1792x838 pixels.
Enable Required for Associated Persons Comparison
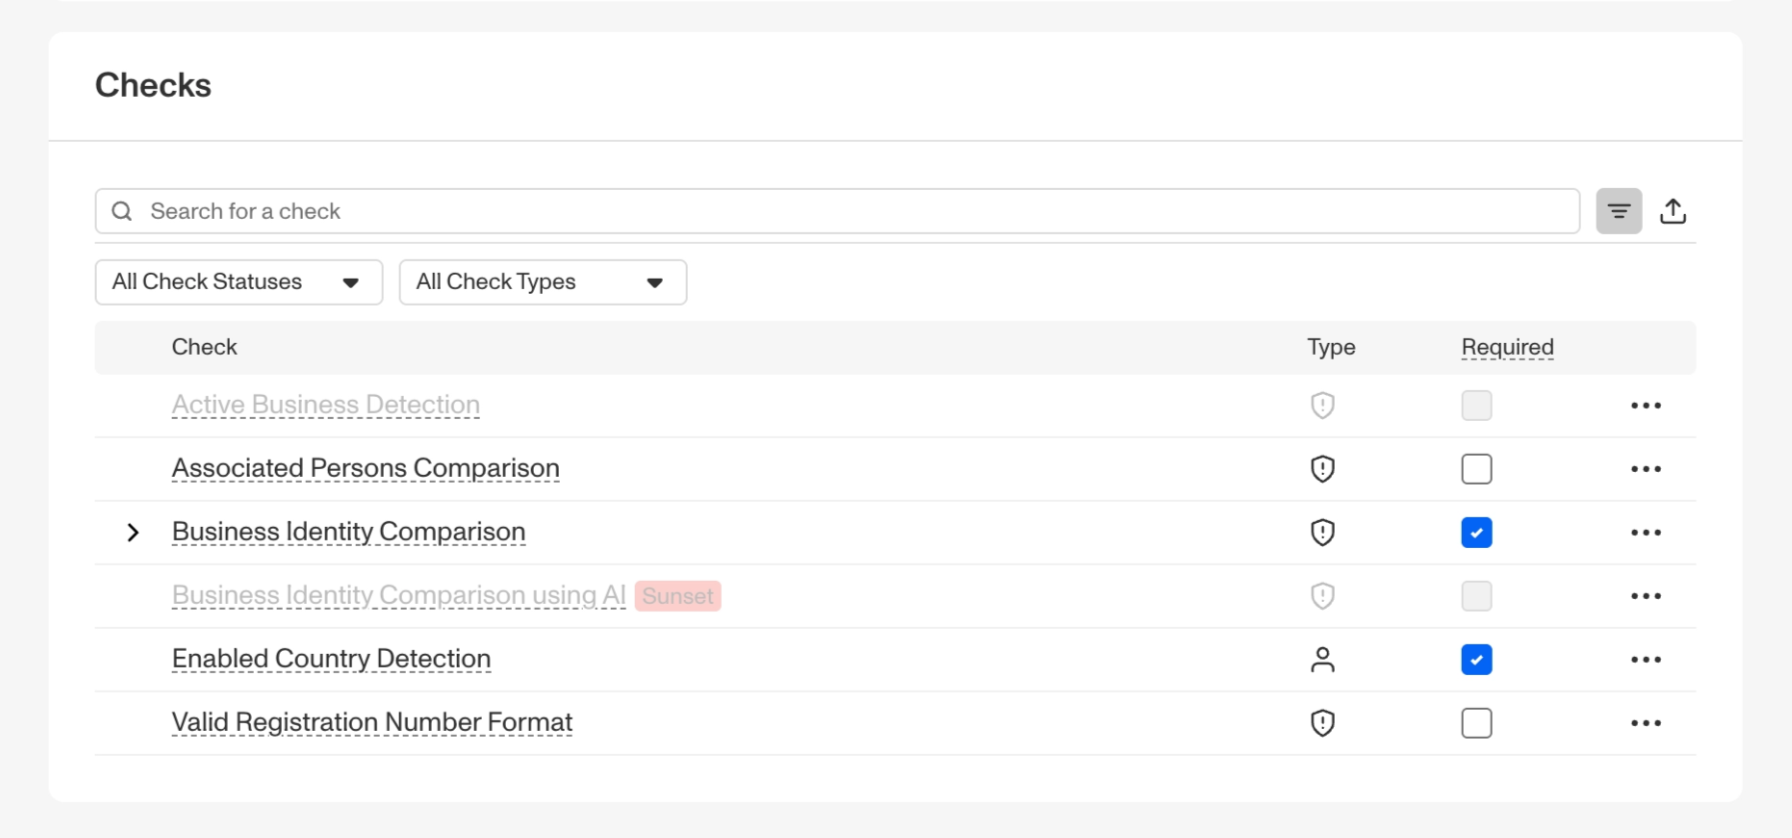click(1476, 469)
